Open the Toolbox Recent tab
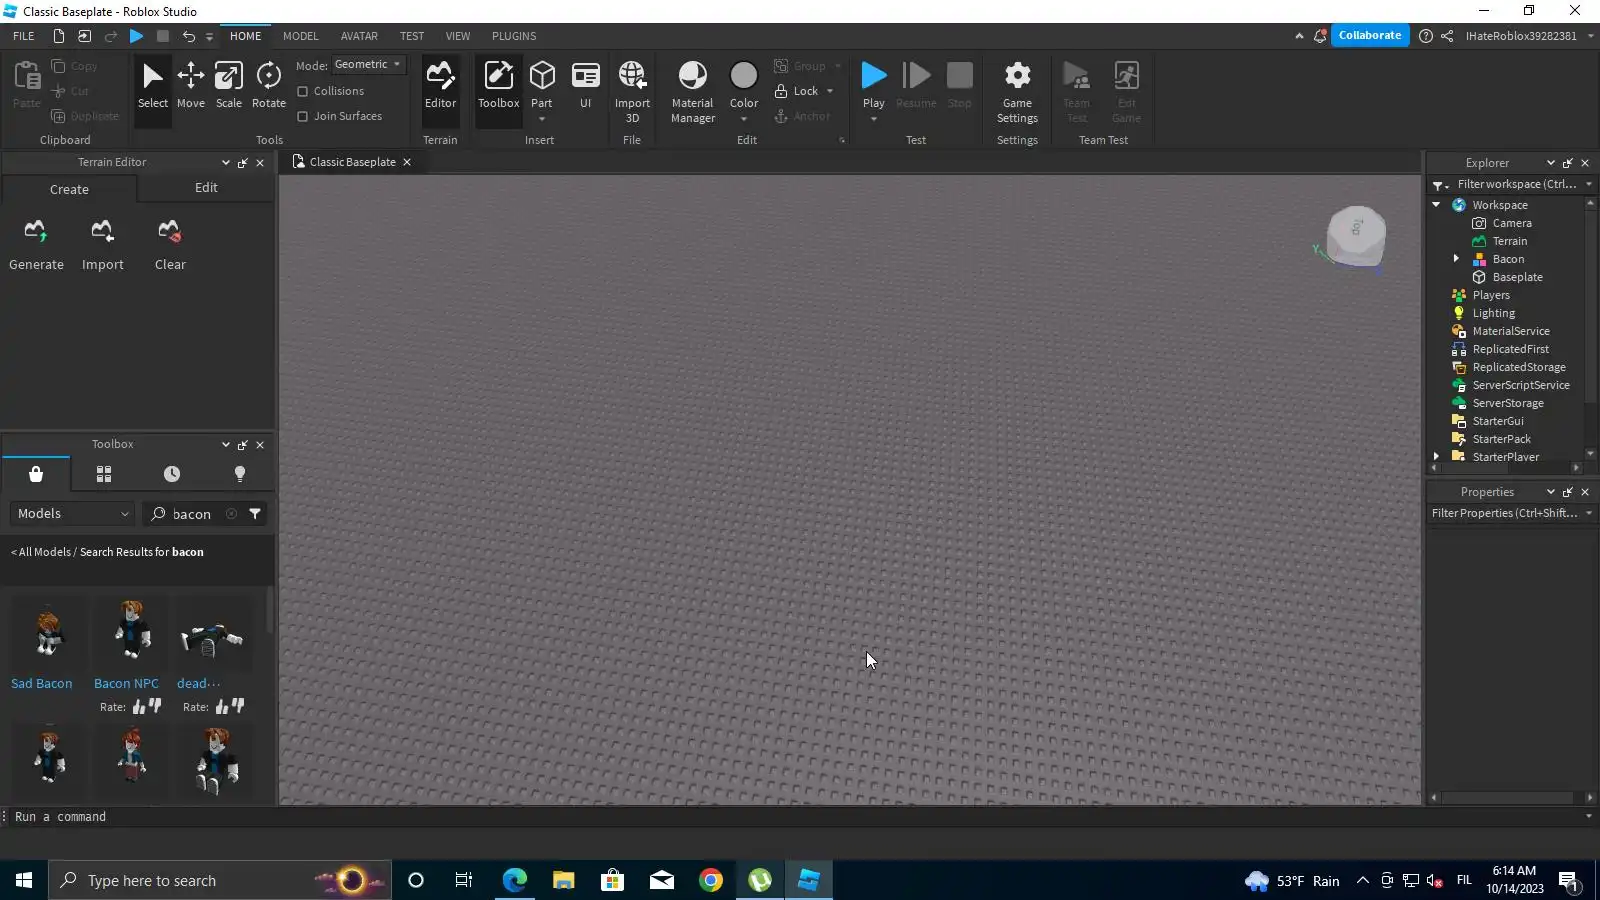The width and height of the screenshot is (1600, 900). (172, 474)
